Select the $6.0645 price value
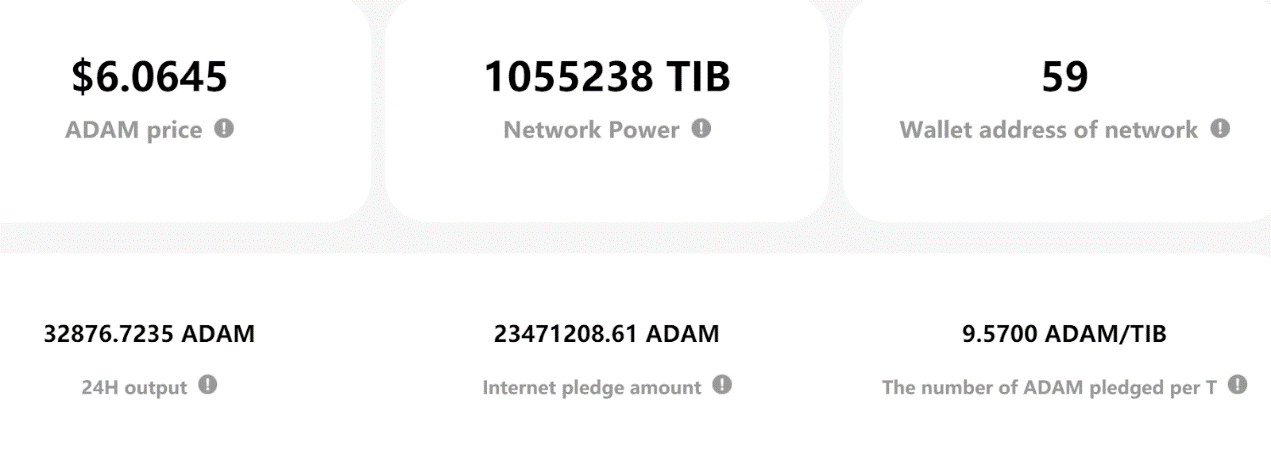The height and width of the screenshot is (454, 1271). coord(149,78)
